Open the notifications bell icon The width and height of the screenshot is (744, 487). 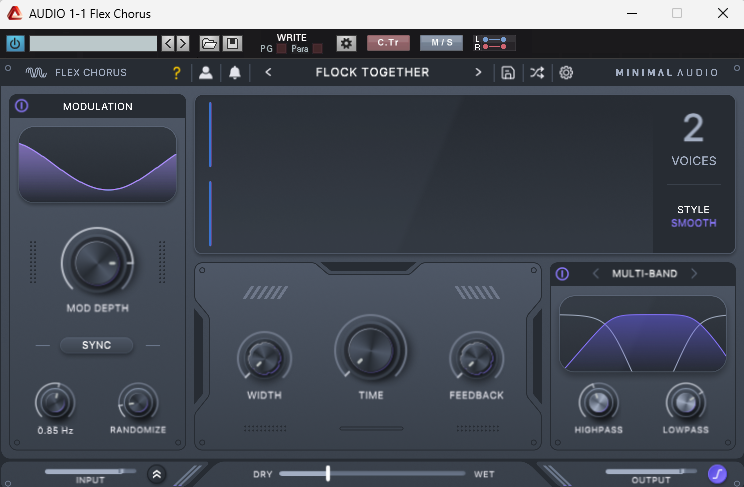tap(235, 73)
